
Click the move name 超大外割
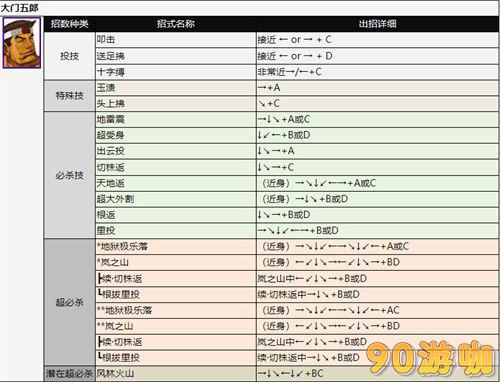[115, 199]
